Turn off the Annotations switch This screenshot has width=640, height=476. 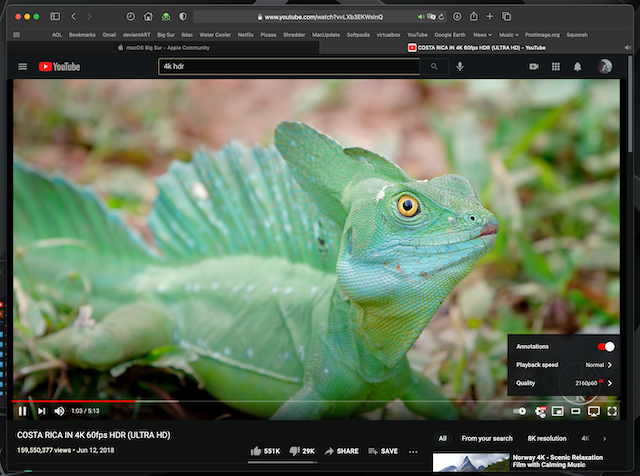pyautogui.click(x=606, y=346)
